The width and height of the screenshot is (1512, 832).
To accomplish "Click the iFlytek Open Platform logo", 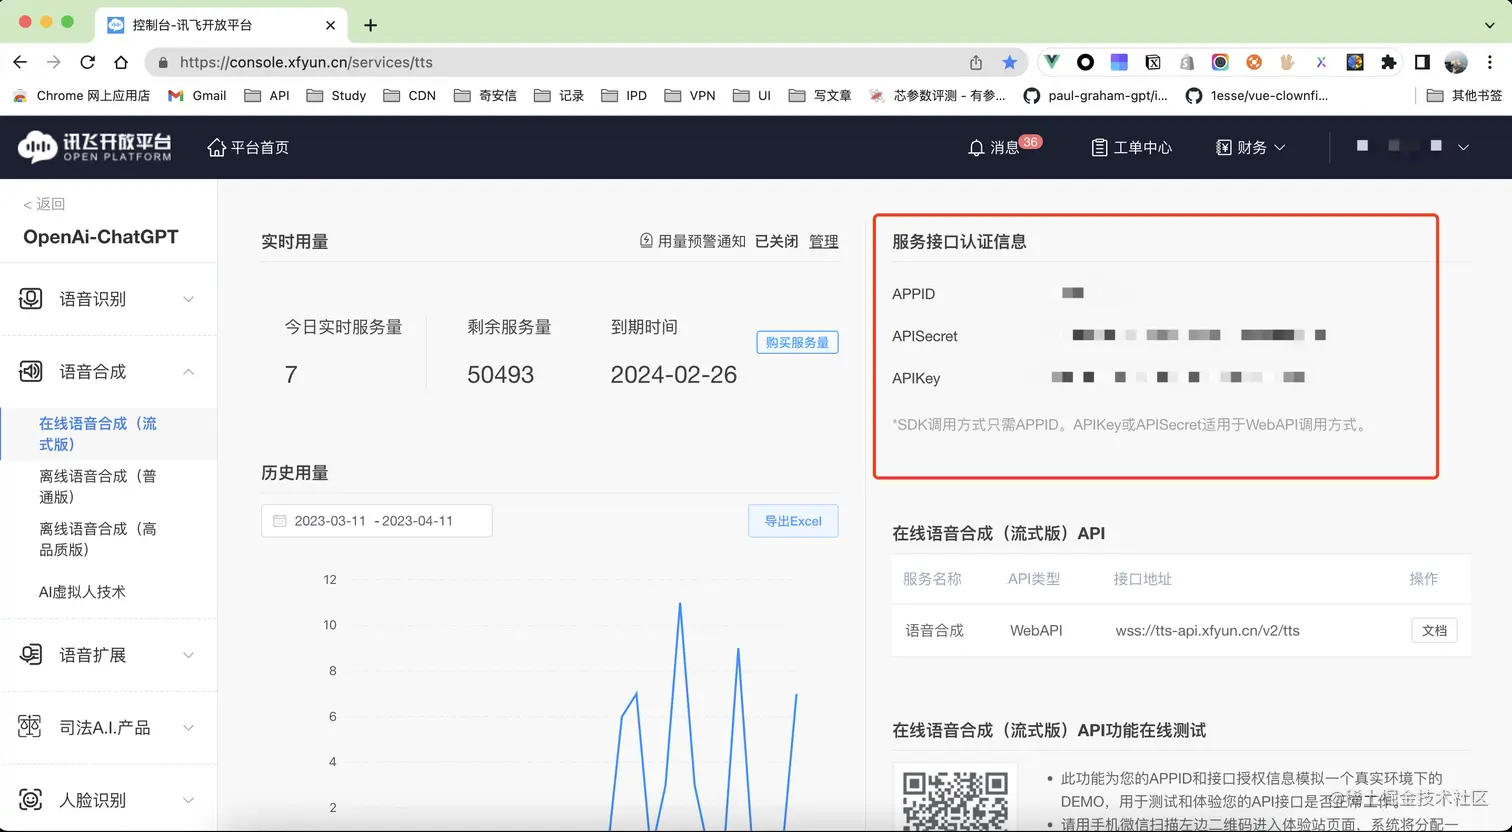I will [95, 147].
